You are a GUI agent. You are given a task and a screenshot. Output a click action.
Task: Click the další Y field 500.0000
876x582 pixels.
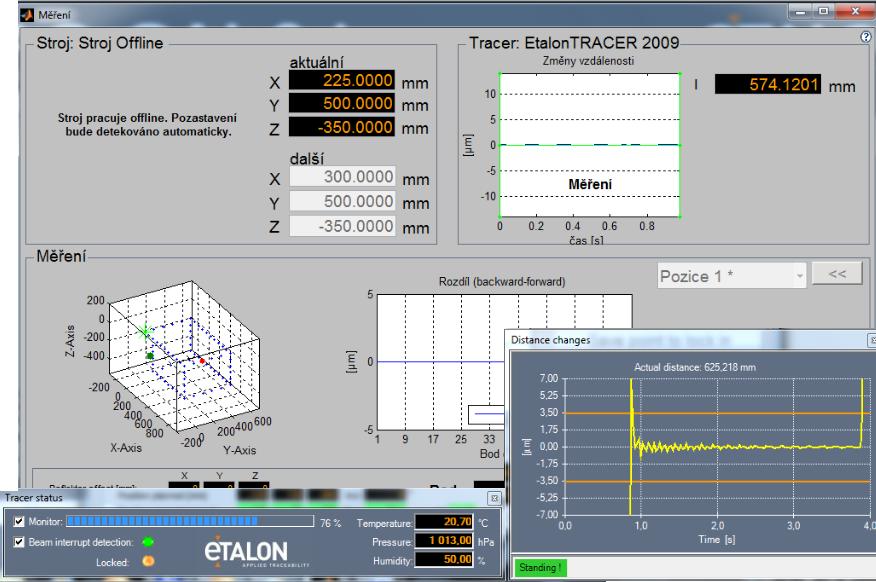click(x=342, y=202)
